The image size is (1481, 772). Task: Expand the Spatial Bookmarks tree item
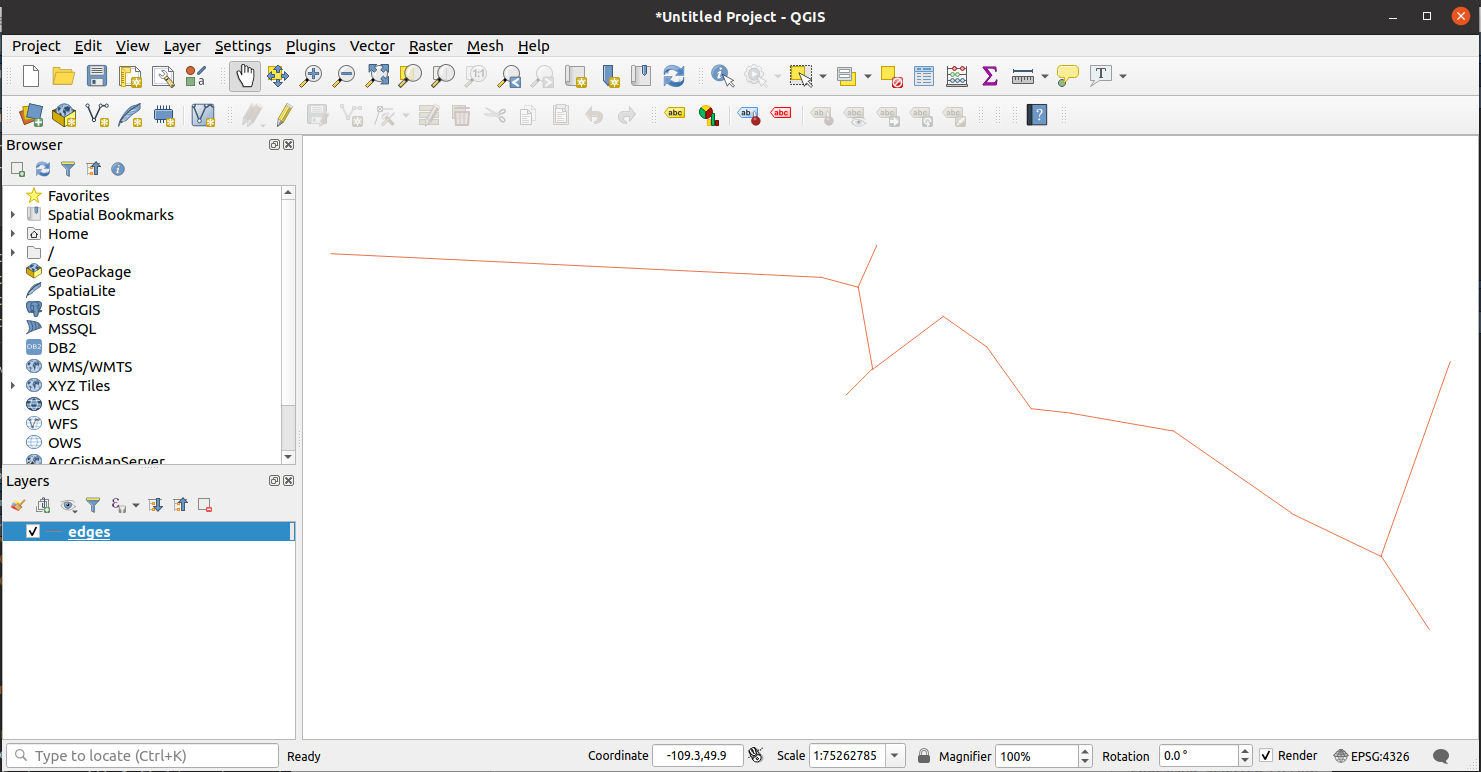pyautogui.click(x=12, y=215)
